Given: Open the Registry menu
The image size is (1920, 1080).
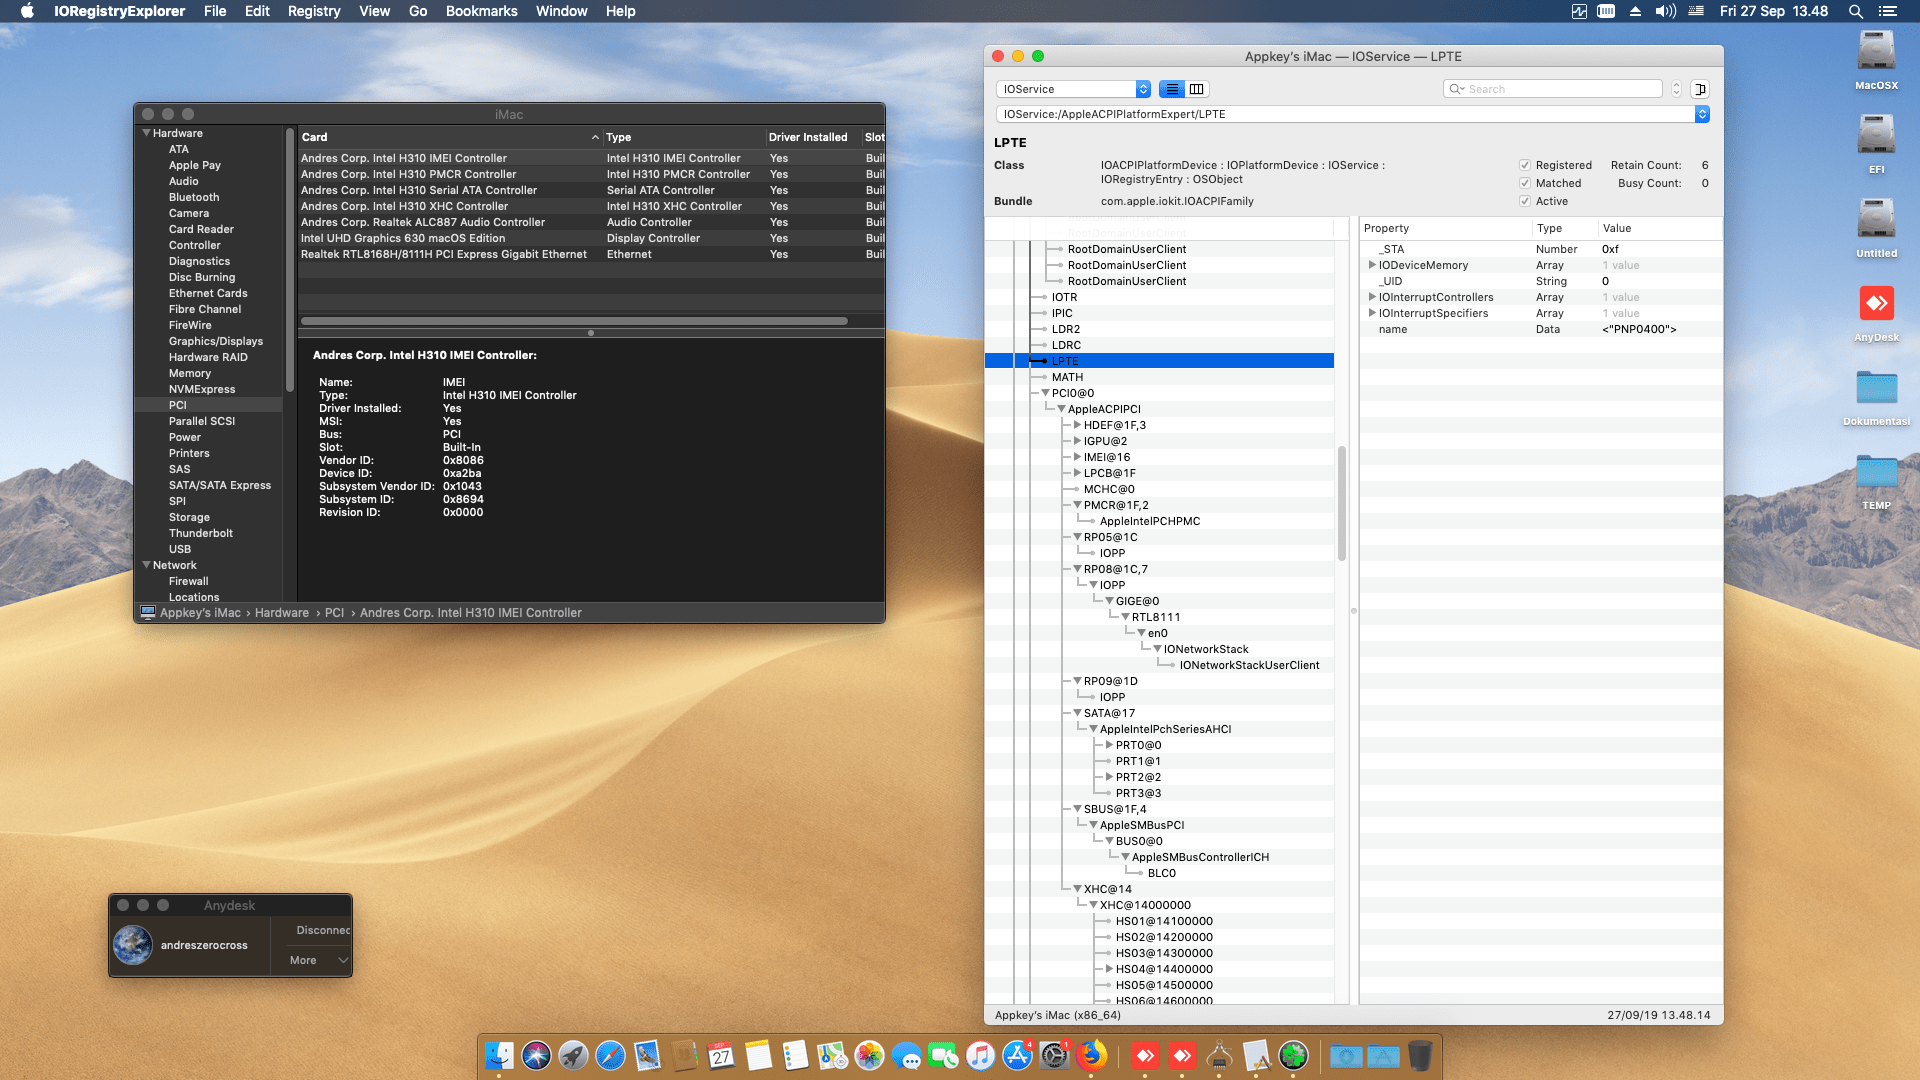Looking at the screenshot, I should pos(314,11).
